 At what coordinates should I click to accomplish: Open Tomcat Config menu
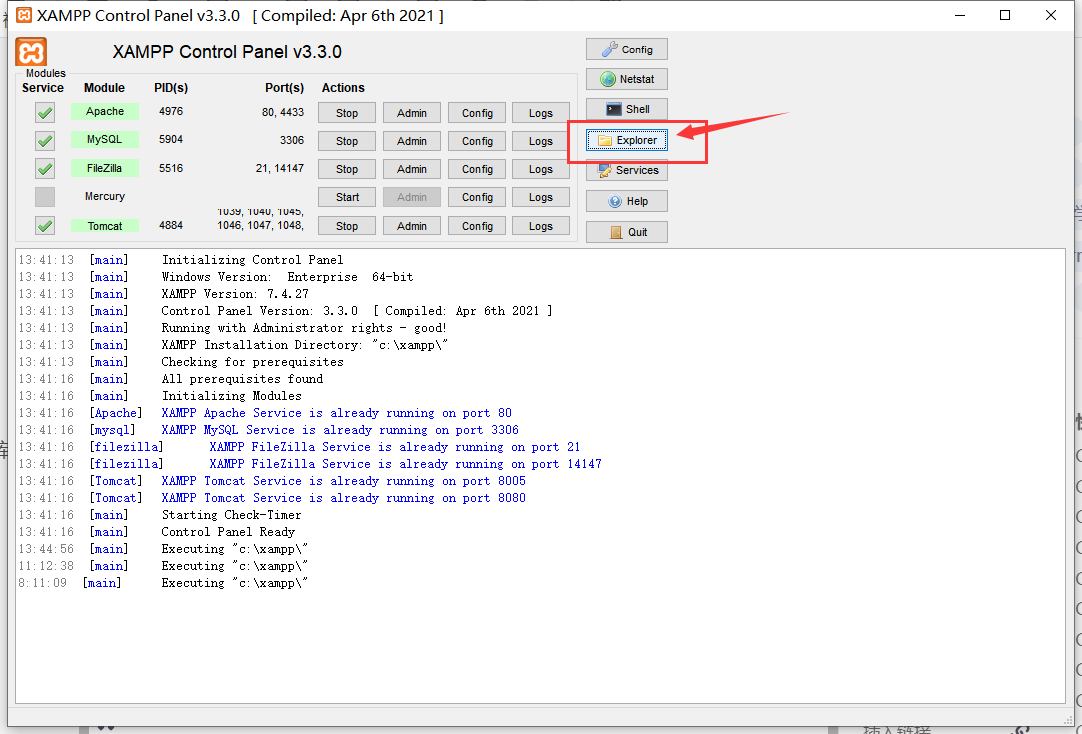coord(477,226)
